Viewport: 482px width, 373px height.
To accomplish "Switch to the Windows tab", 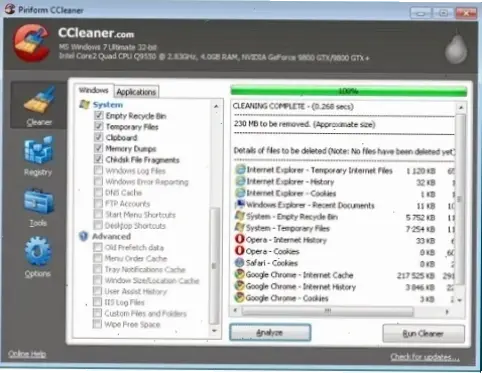I will 93,90.
